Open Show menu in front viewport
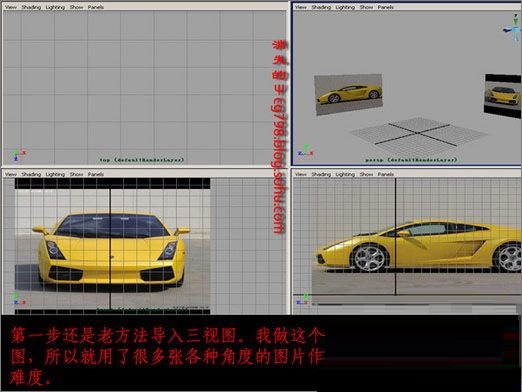 coord(76,174)
